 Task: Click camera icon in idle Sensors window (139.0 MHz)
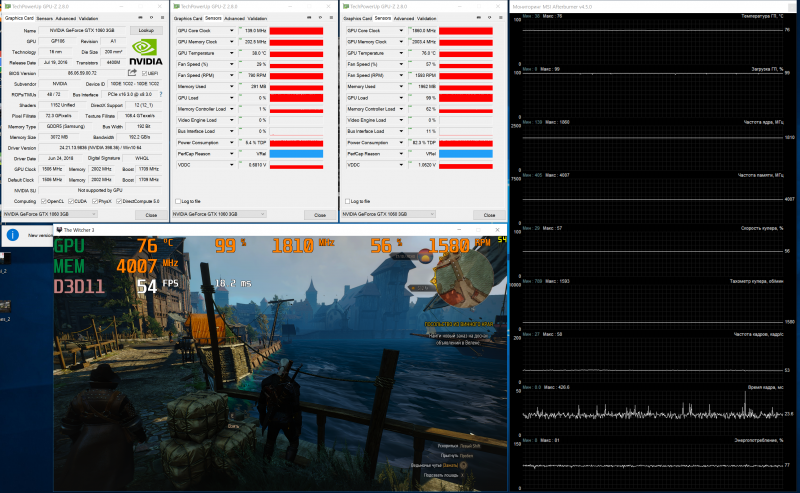(310, 17)
